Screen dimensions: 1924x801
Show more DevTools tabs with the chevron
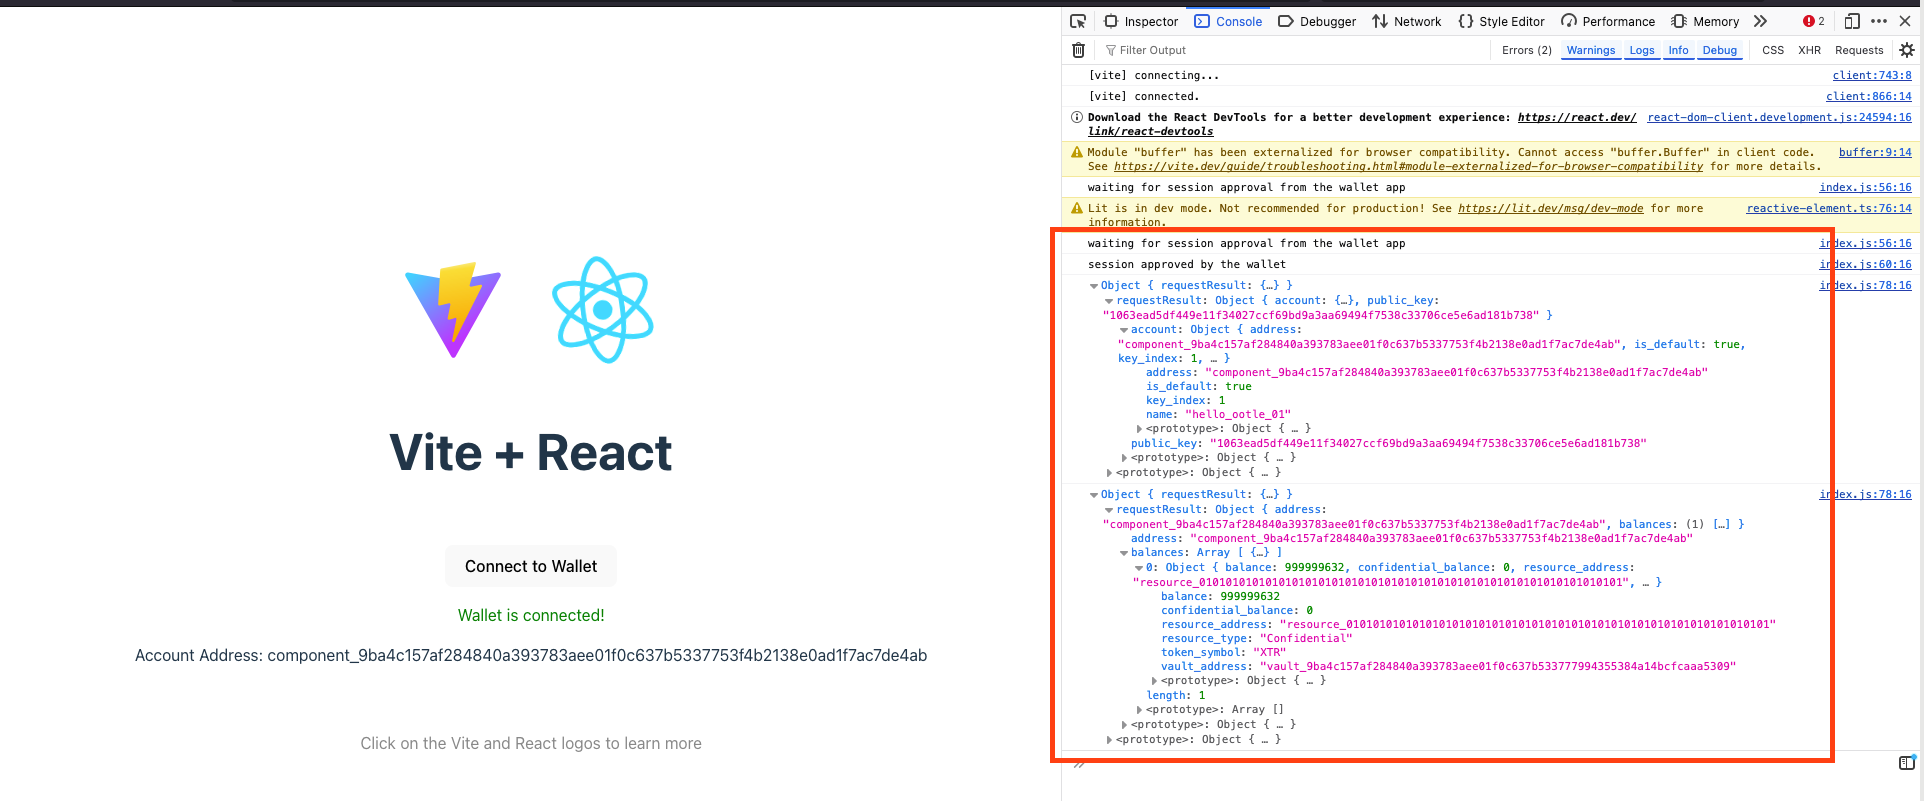[1761, 21]
